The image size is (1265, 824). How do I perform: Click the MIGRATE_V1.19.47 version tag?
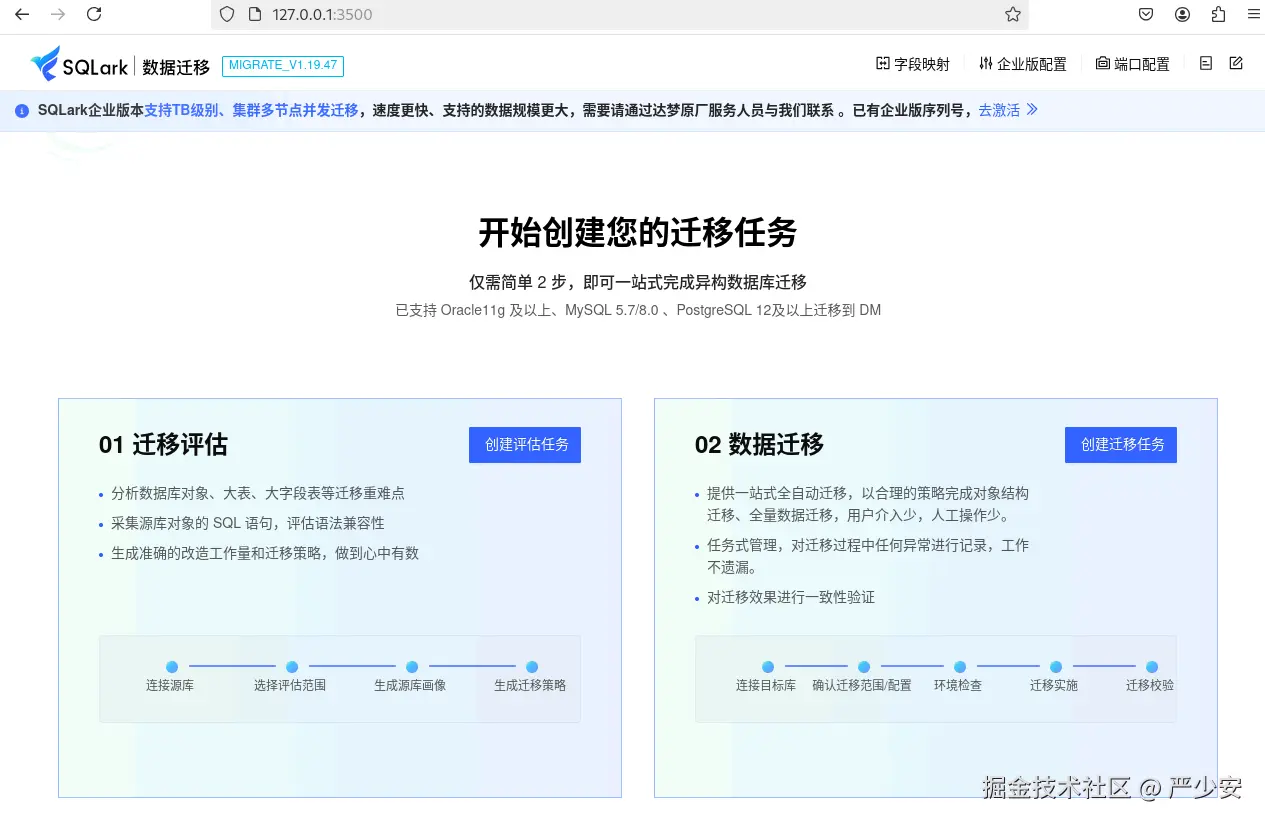coord(283,66)
